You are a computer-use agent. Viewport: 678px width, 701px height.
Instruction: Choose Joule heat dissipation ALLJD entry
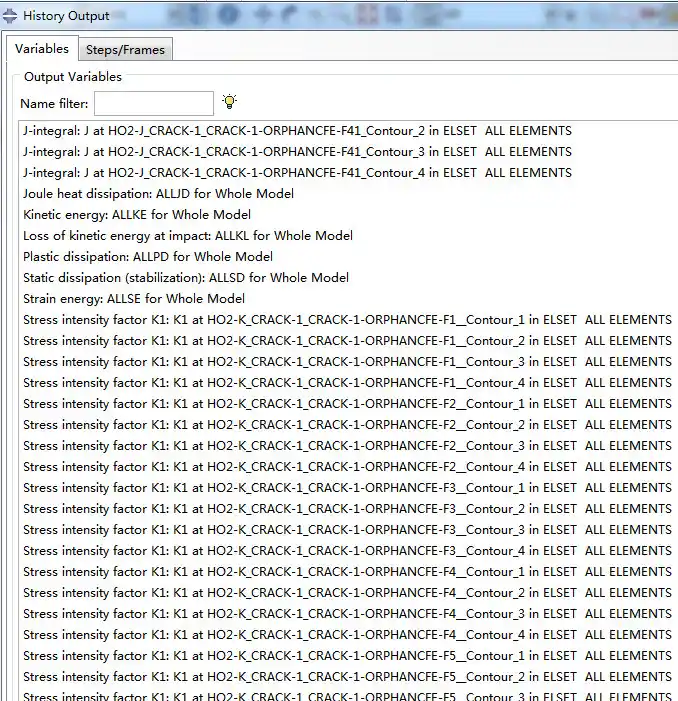(158, 194)
